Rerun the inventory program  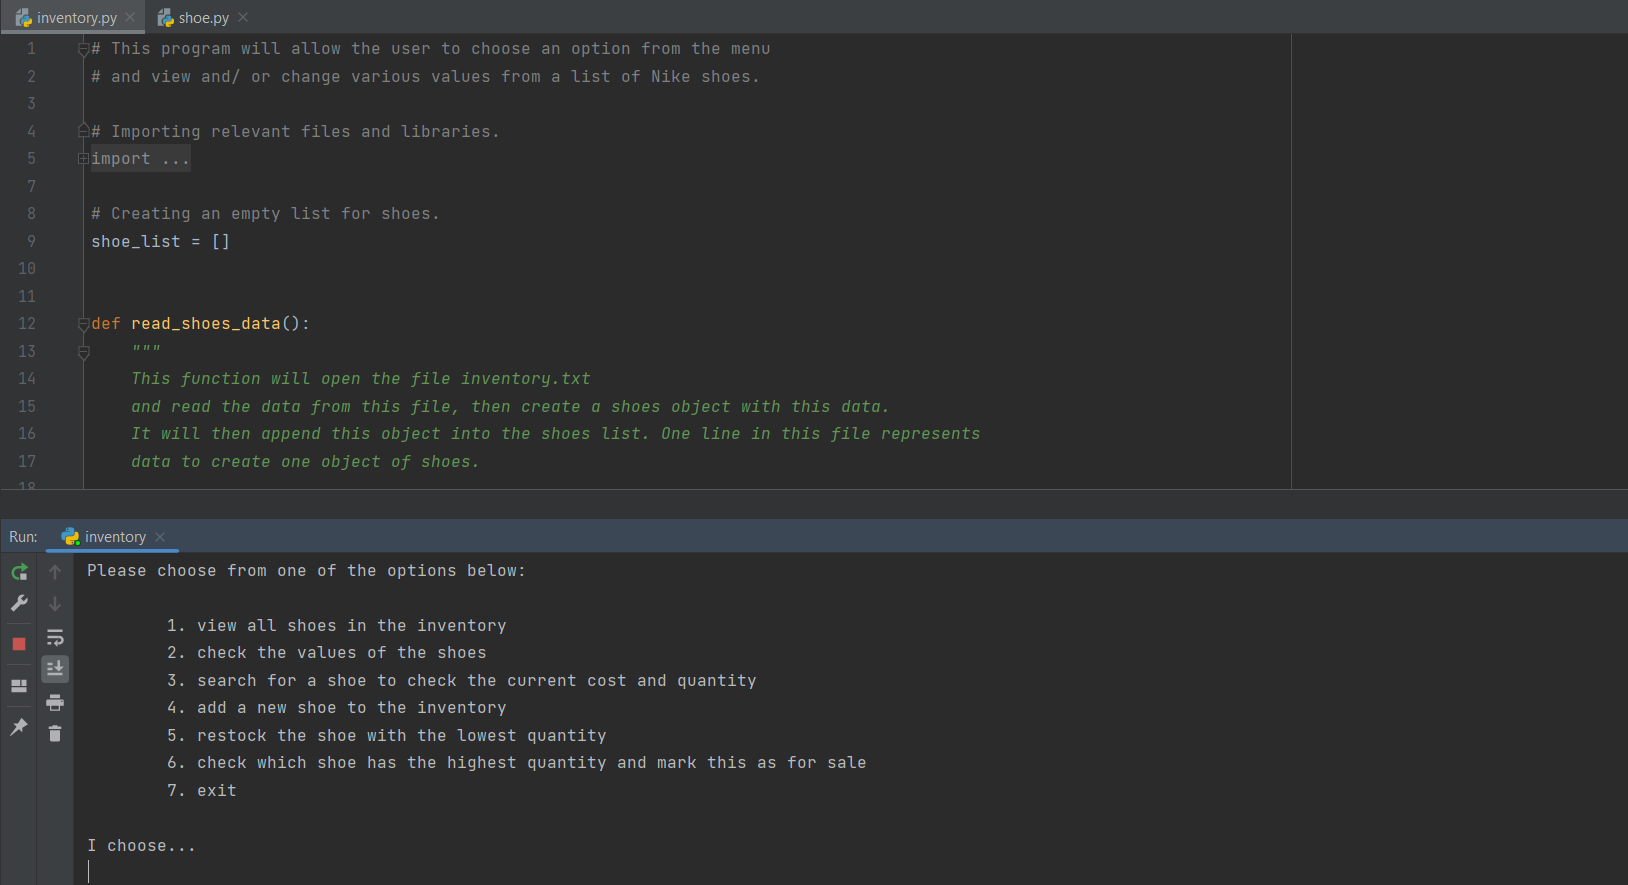coord(19,572)
